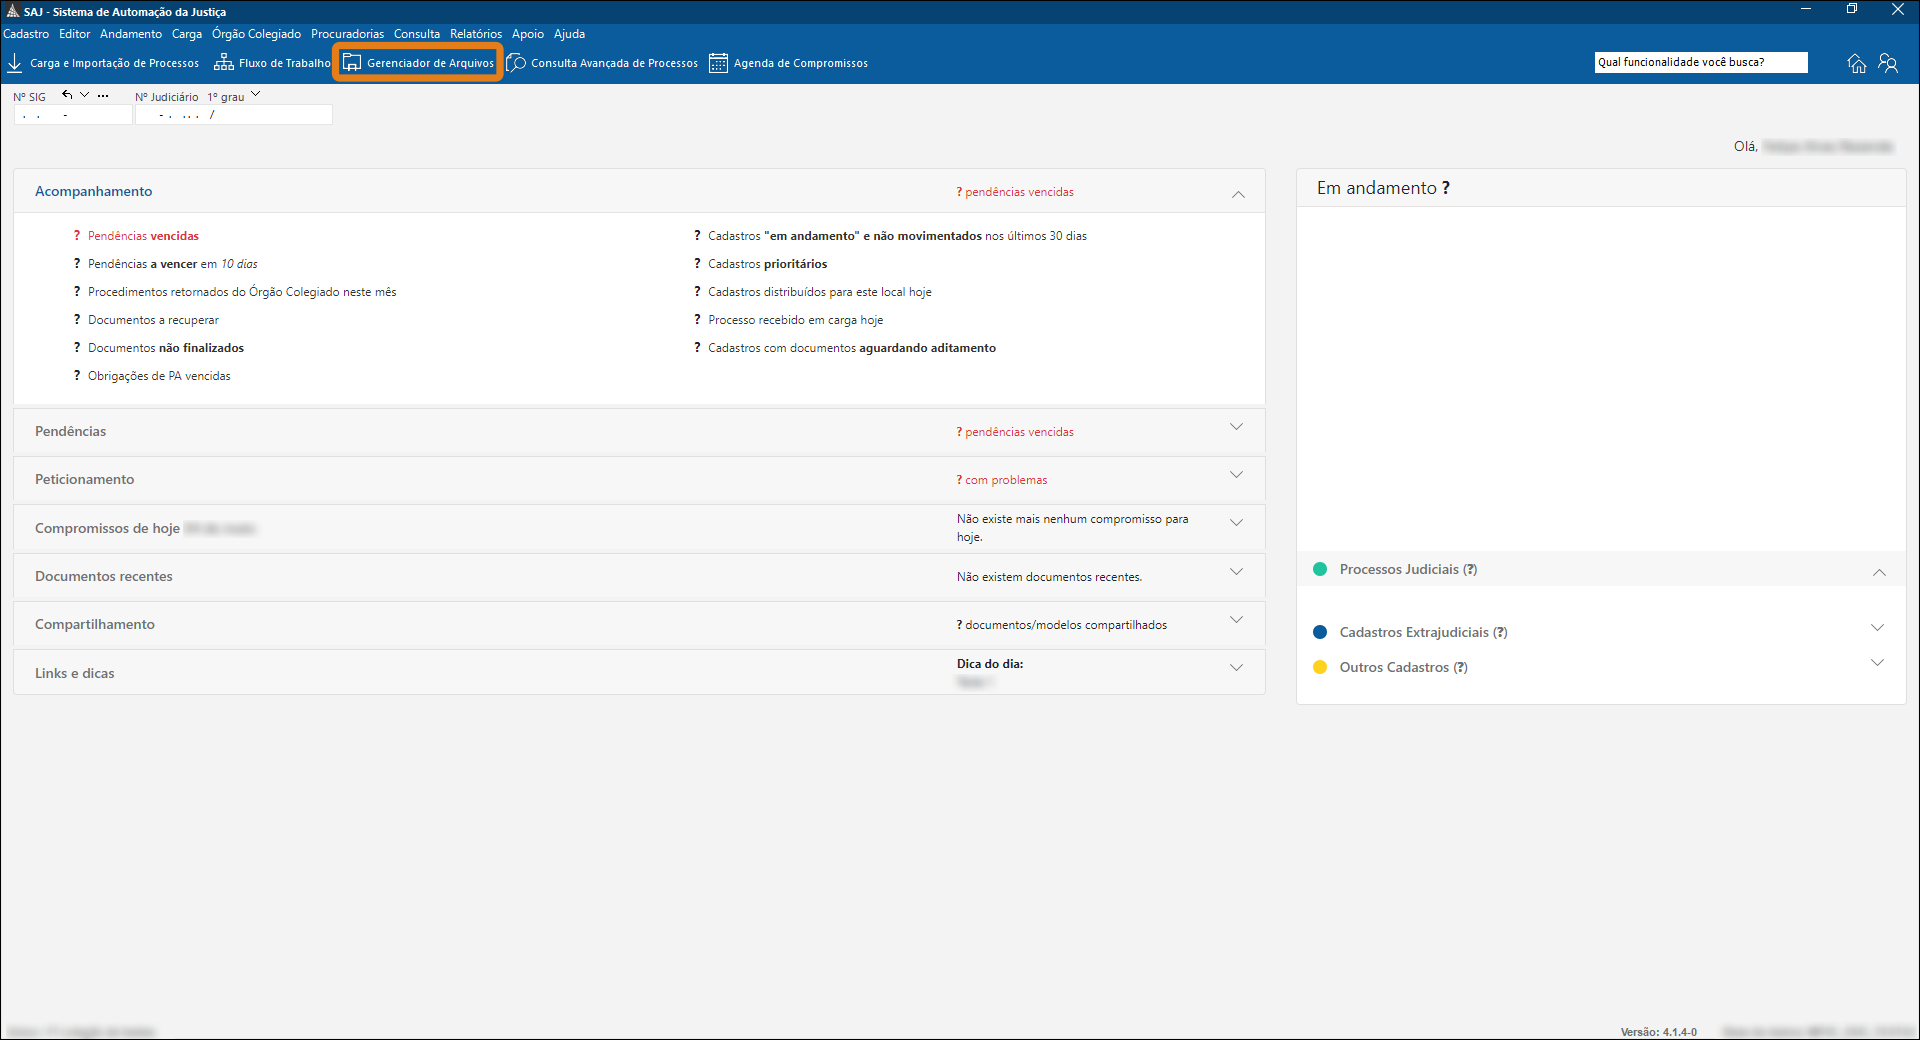Open Cadastros em andamento não movimentados
Viewport: 1920px width, 1040px height.
coord(897,236)
